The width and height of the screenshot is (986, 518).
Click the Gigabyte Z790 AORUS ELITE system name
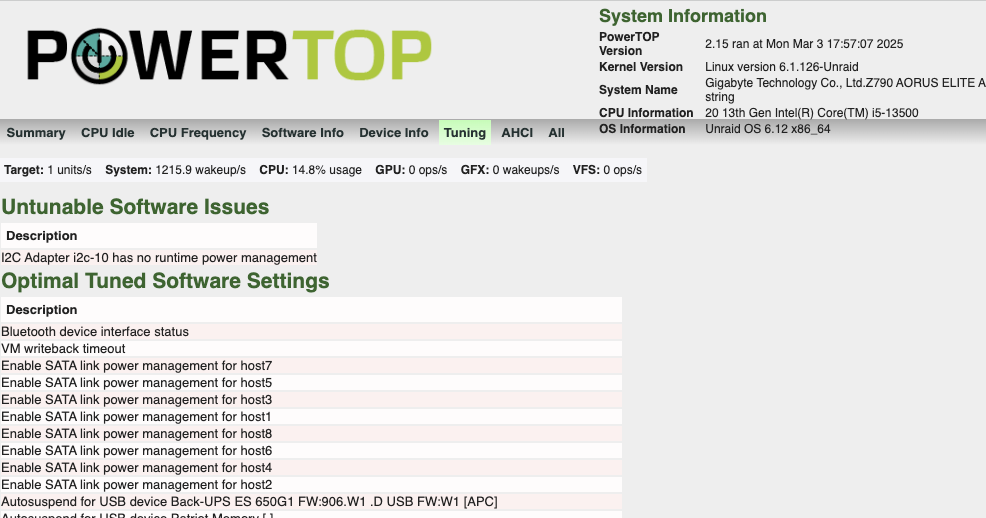845,90
